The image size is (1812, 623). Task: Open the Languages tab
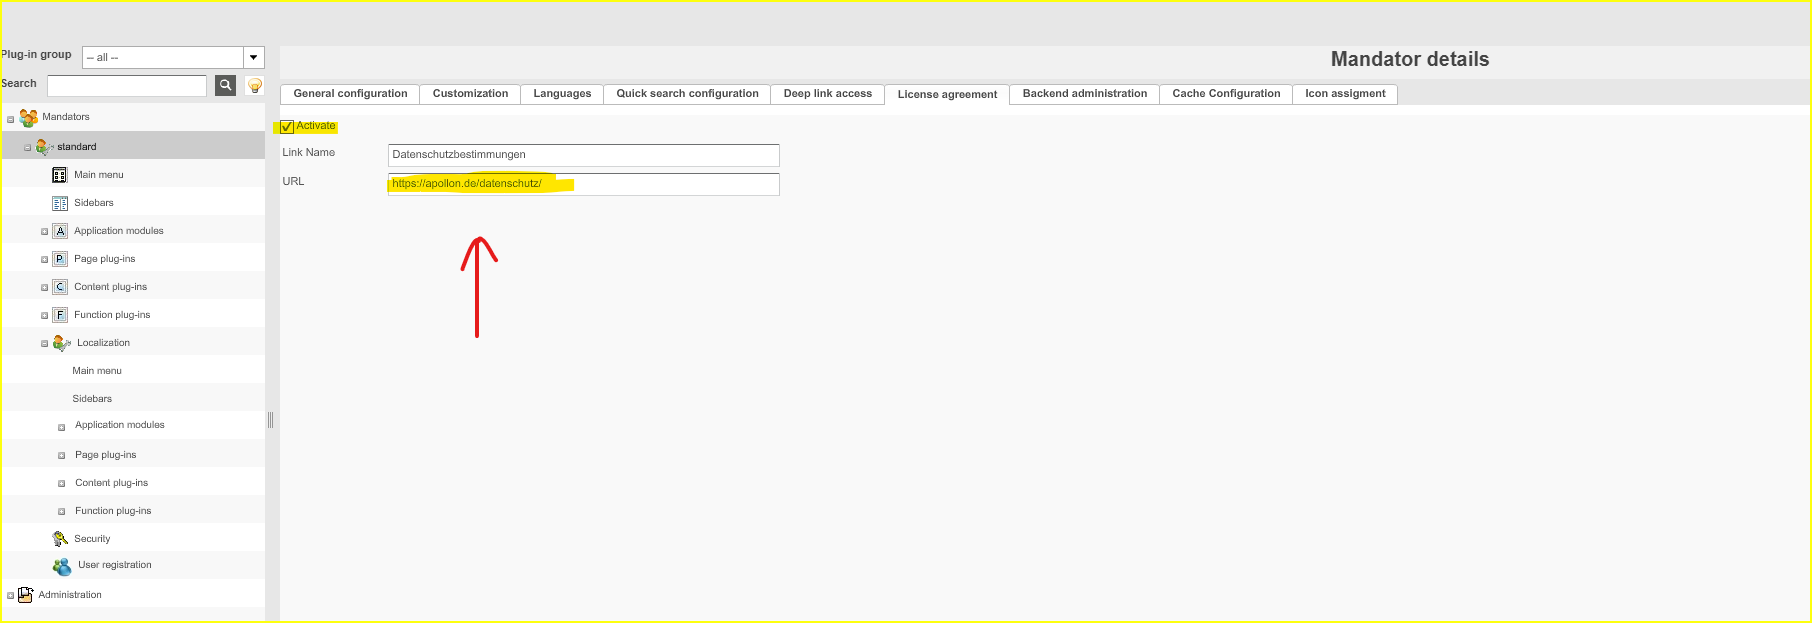(562, 94)
